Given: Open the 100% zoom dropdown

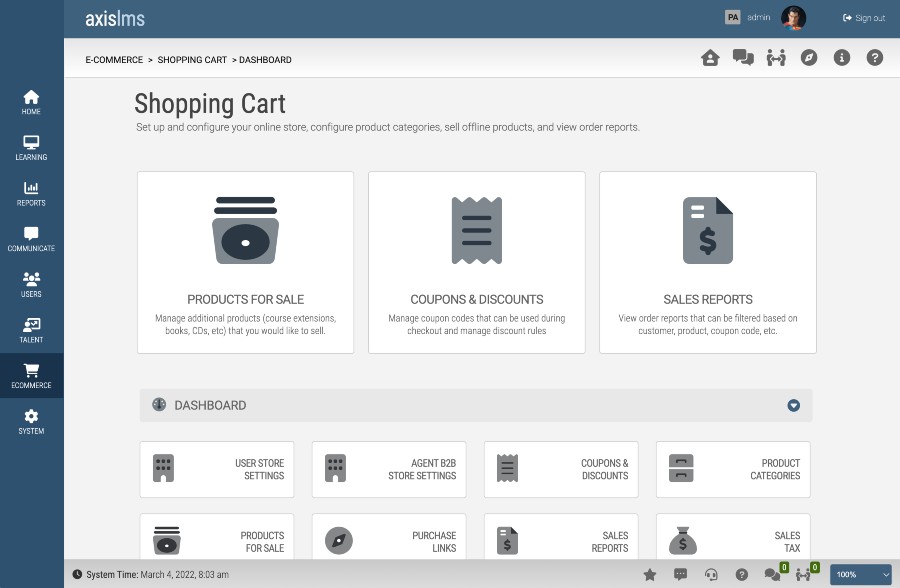Looking at the screenshot, I should tap(860, 574).
